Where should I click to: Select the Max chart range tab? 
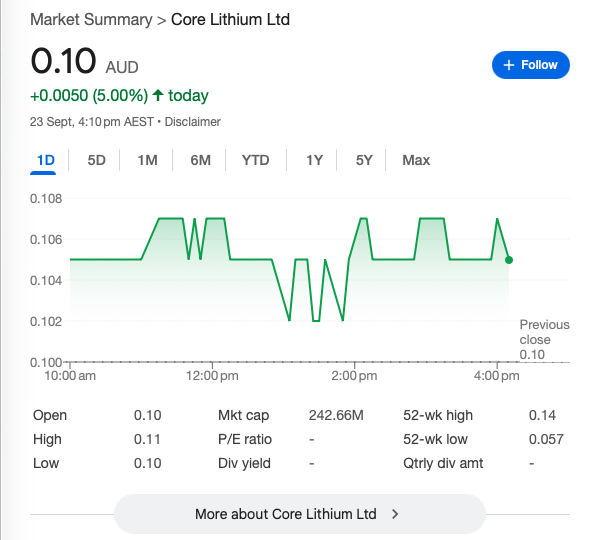pos(416,160)
